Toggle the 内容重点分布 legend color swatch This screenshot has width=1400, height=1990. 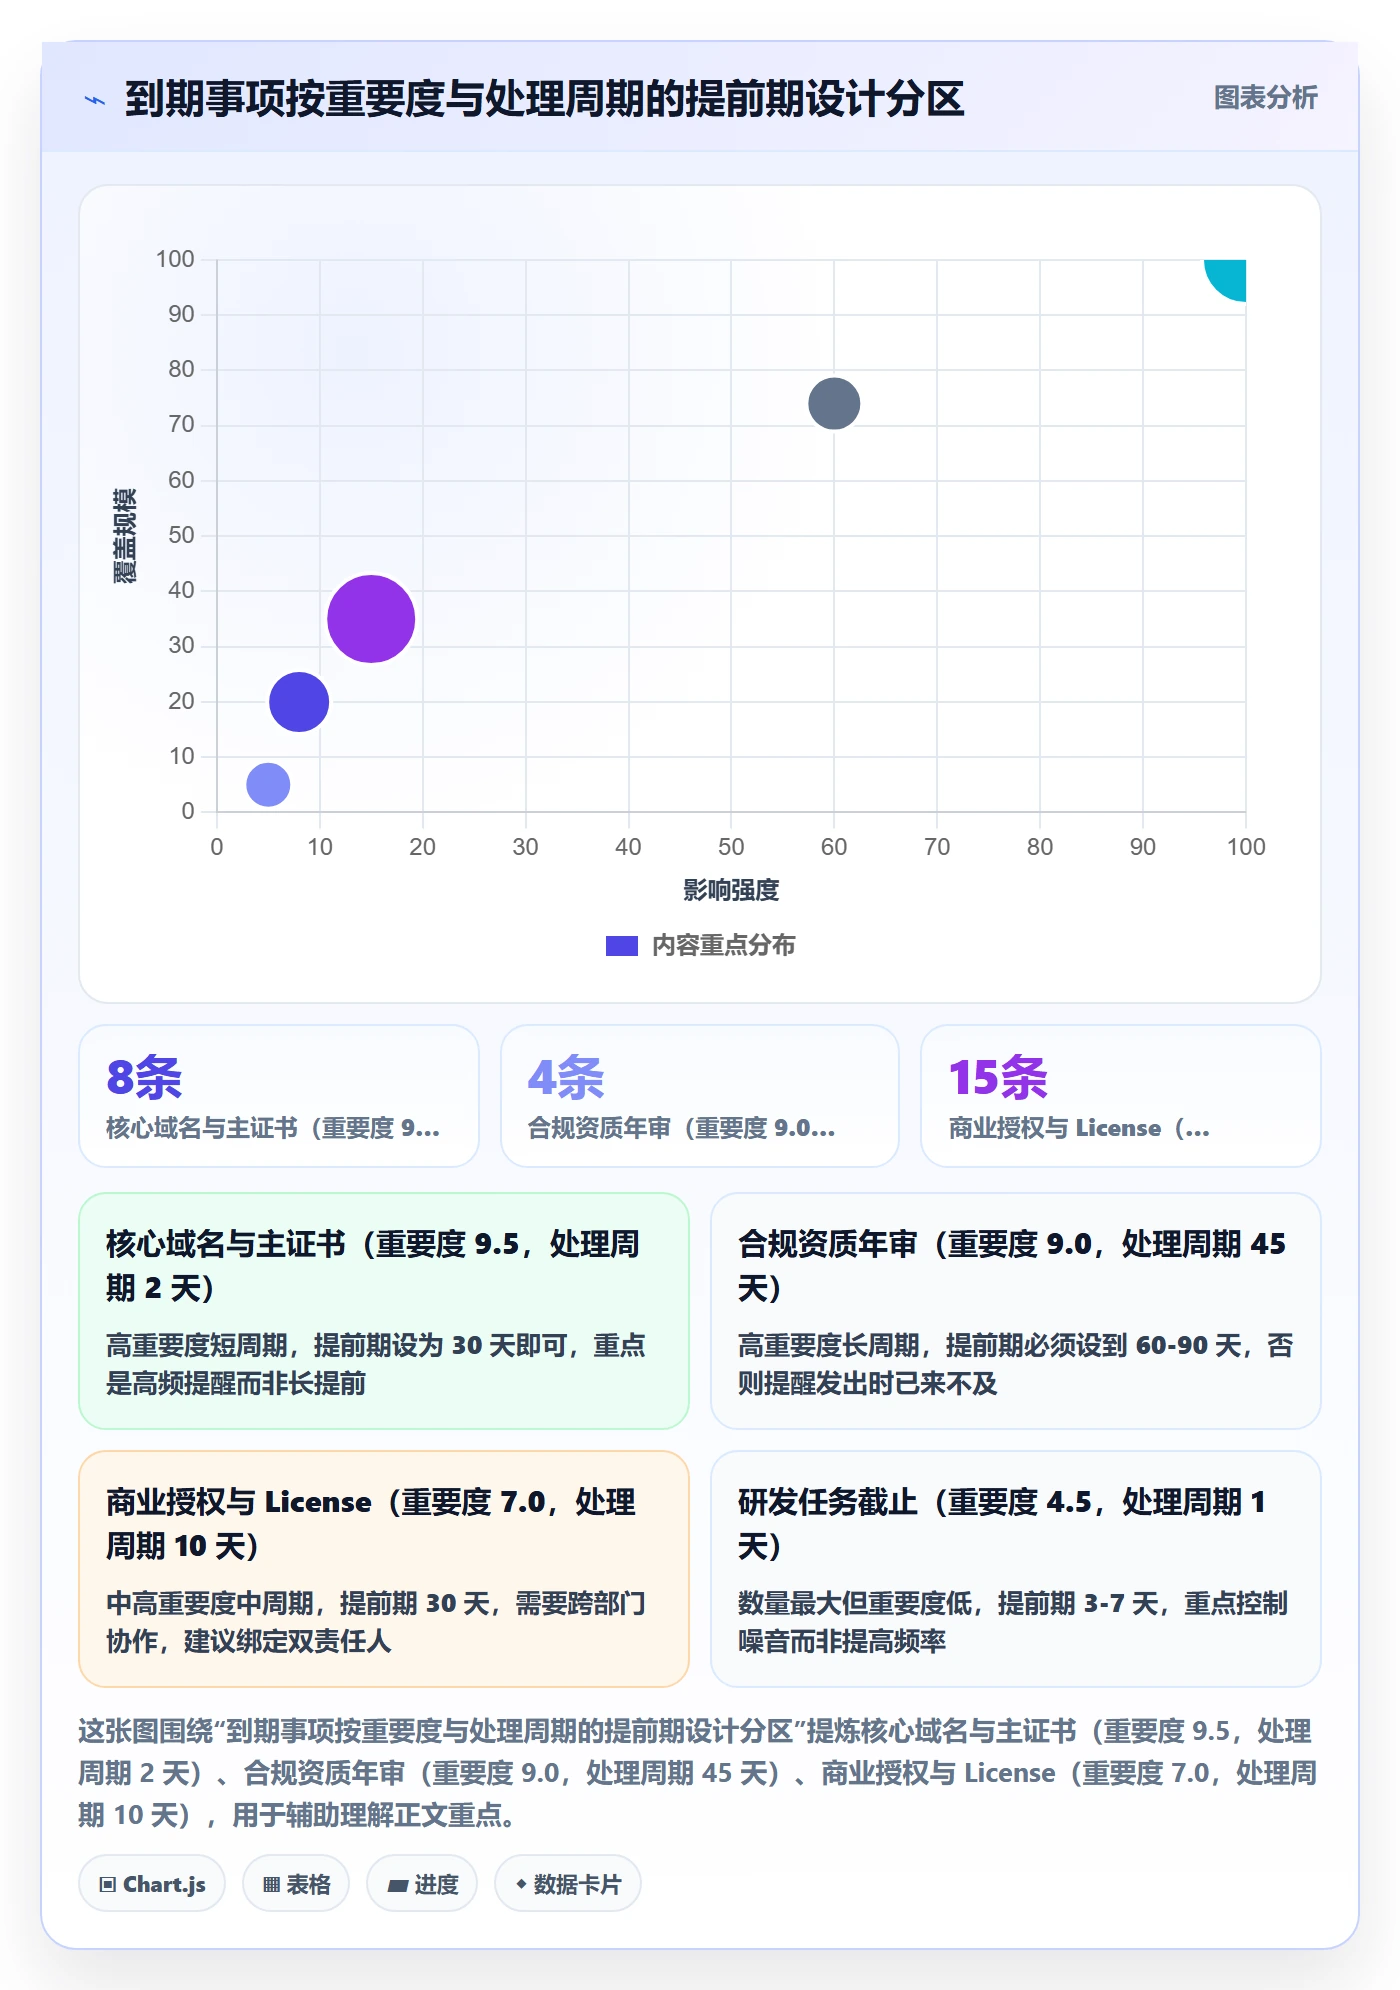[x=621, y=946]
